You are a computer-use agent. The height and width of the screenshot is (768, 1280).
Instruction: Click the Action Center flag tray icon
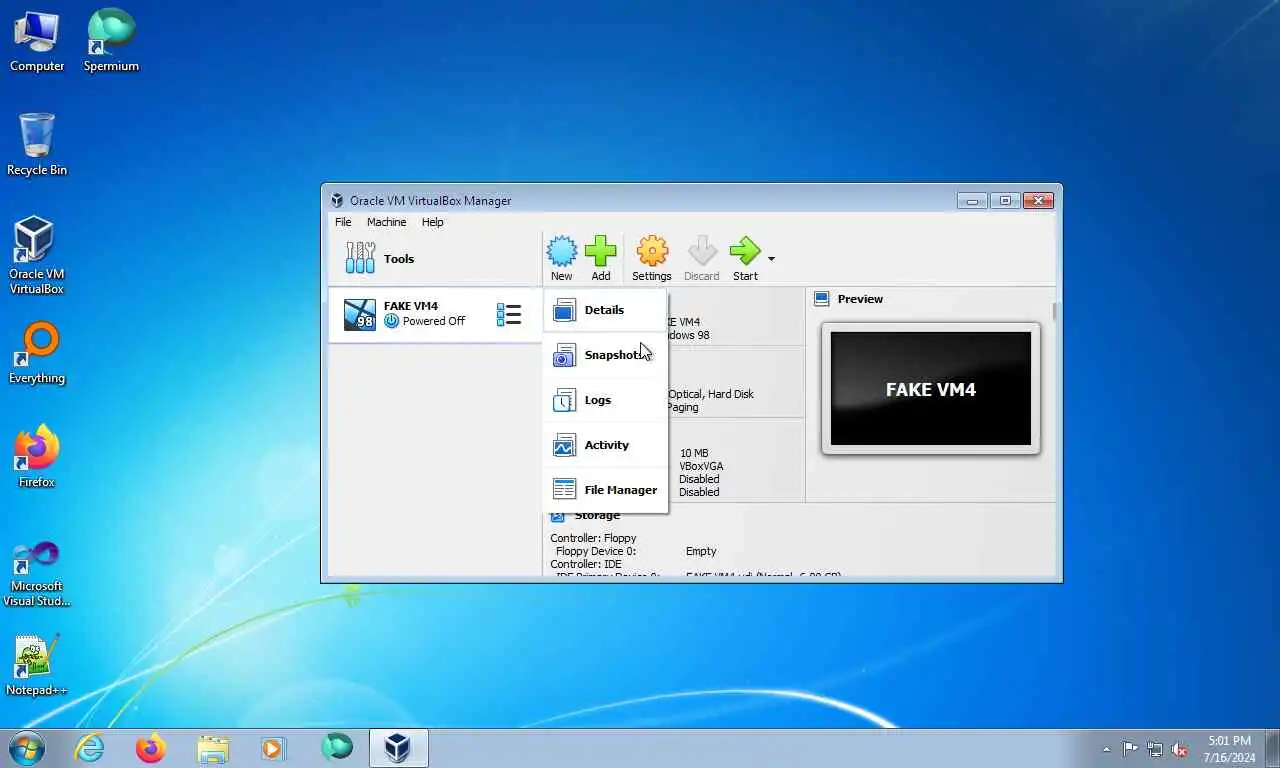pos(1130,748)
